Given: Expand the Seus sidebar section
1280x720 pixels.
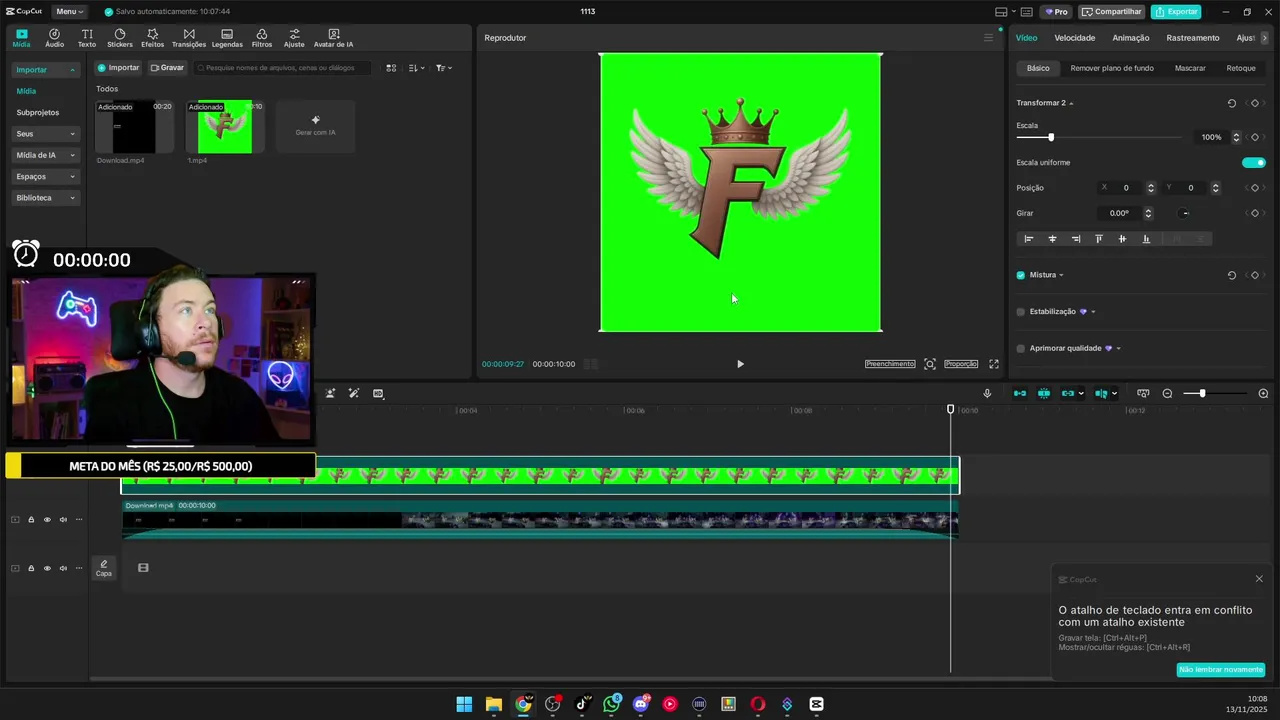Looking at the screenshot, I should point(45,134).
